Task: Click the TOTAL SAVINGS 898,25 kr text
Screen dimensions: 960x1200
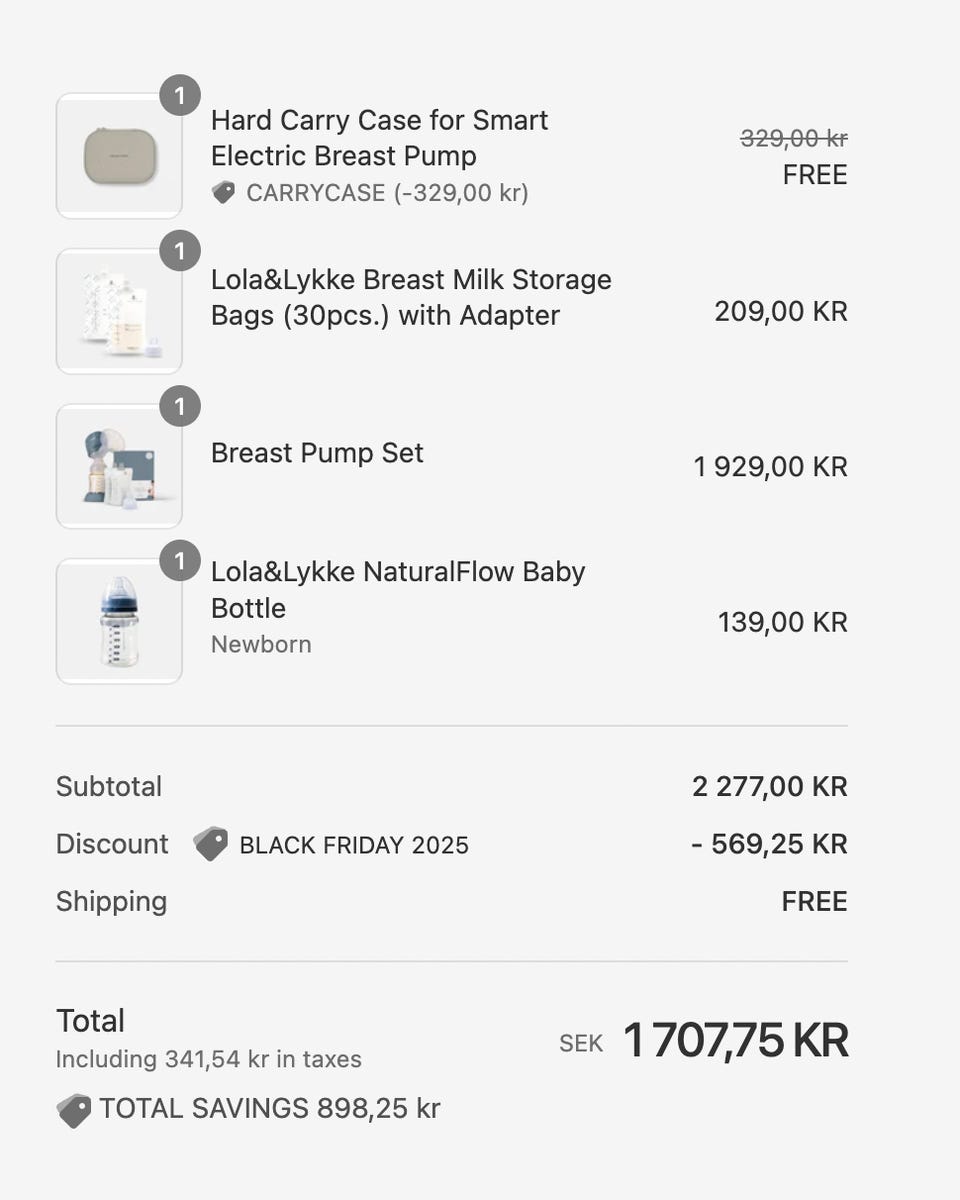Action: point(269,1108)
